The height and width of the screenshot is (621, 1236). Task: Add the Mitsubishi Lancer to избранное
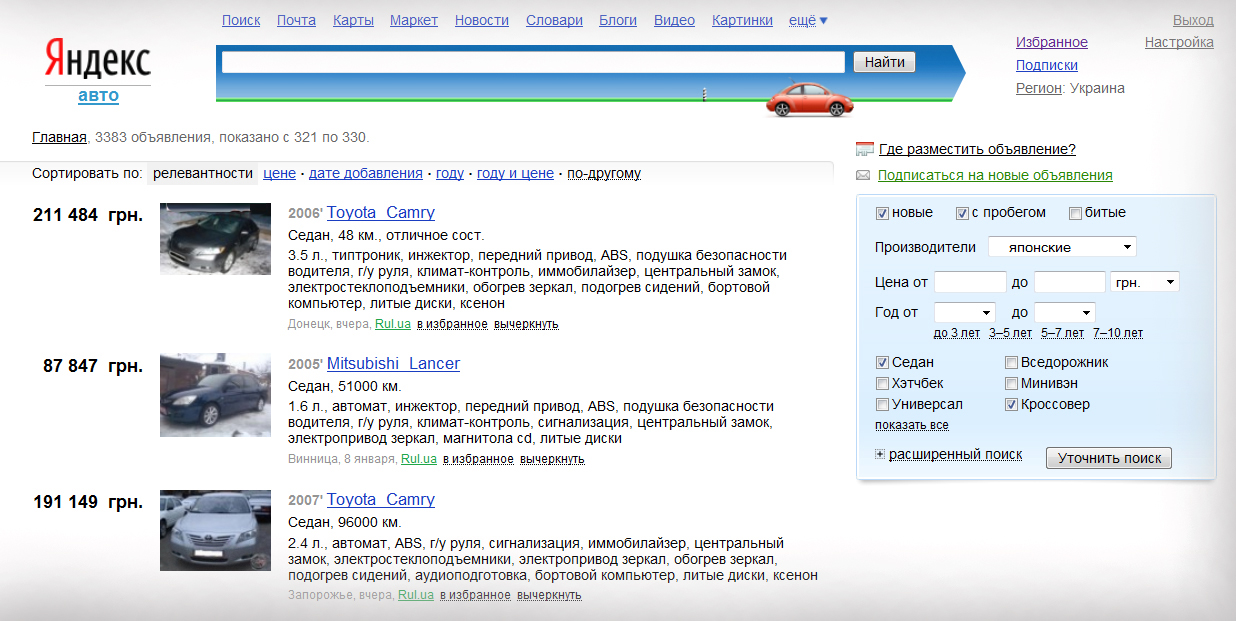pyautogui.click(x=478, y=460)
